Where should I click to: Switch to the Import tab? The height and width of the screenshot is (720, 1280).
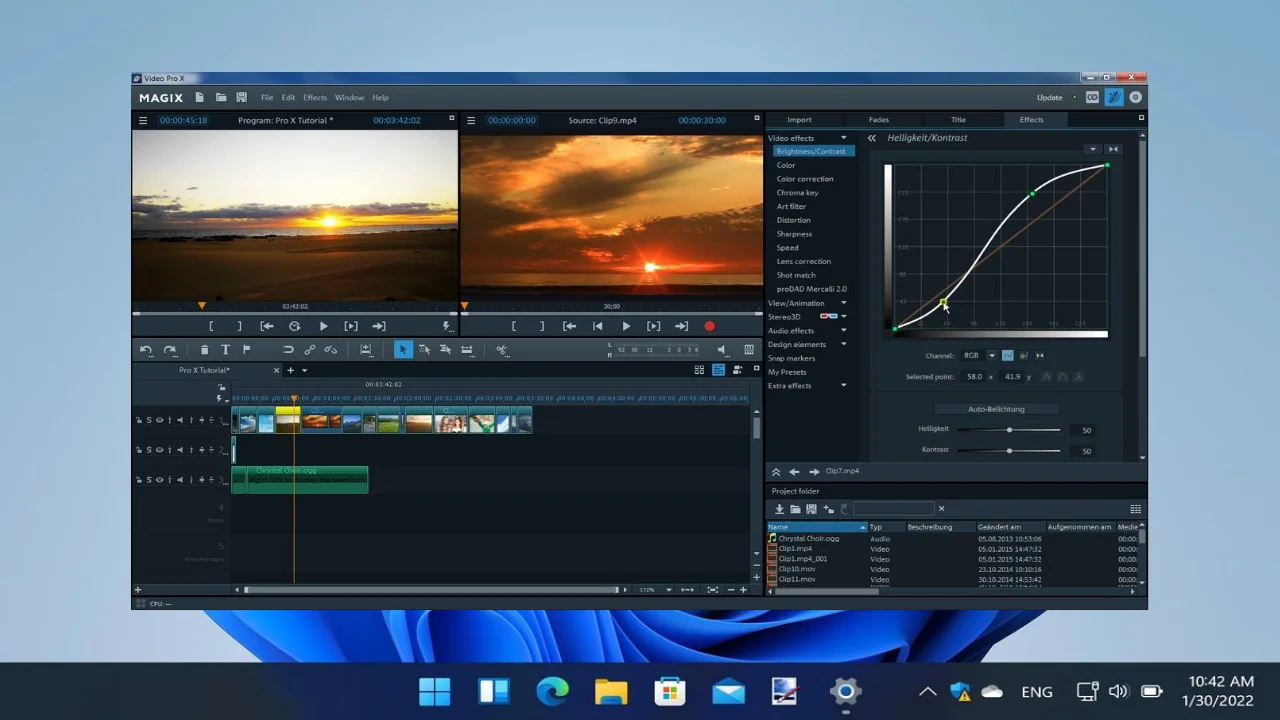pyautogui.click(x=799, y=120)
